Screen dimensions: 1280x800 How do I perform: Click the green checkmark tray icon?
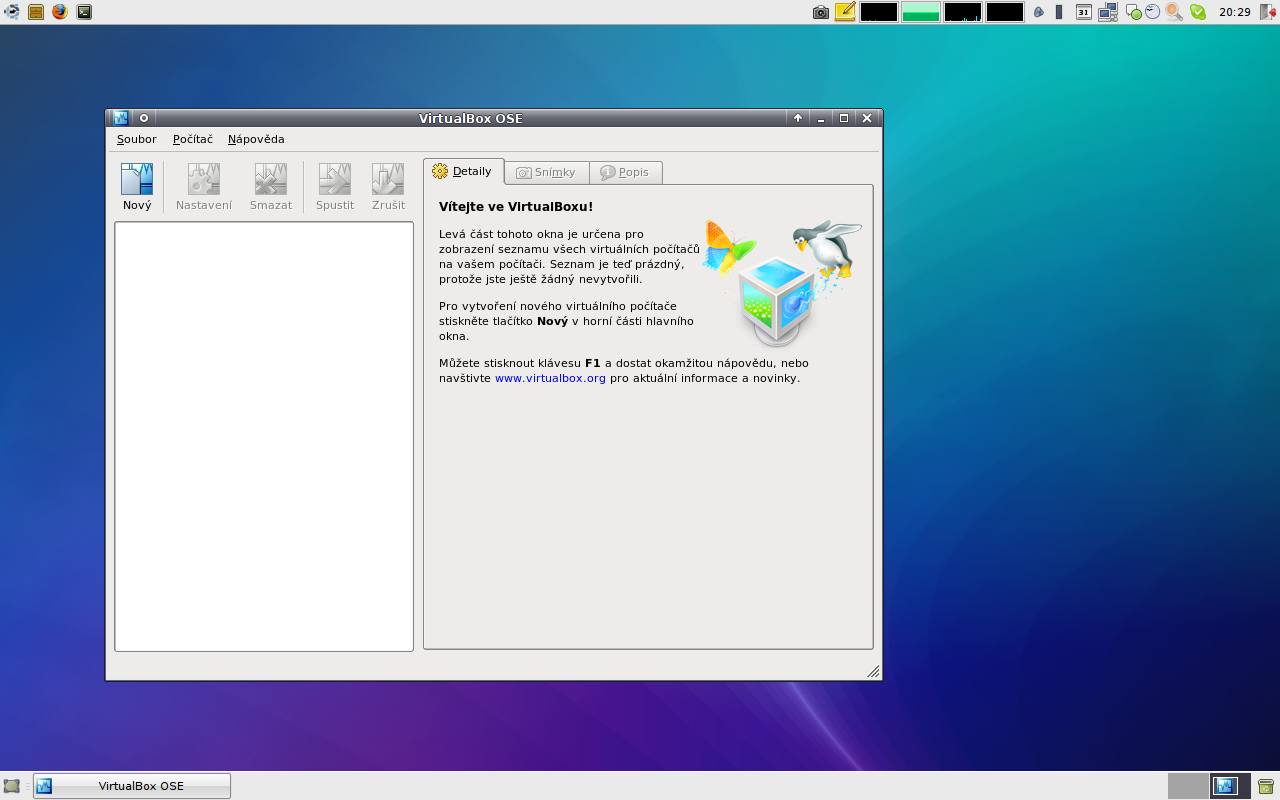(x=1197, y=12)
